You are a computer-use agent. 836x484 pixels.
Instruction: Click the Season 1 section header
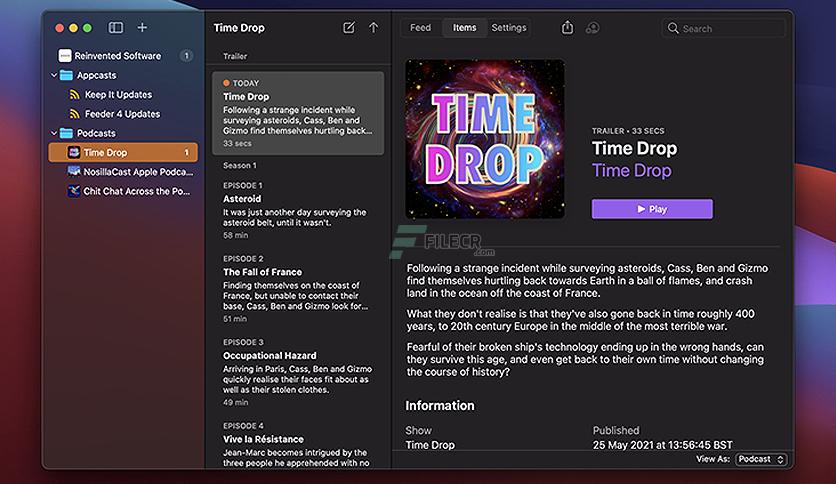pyautogui.click(x=239, y=165)
